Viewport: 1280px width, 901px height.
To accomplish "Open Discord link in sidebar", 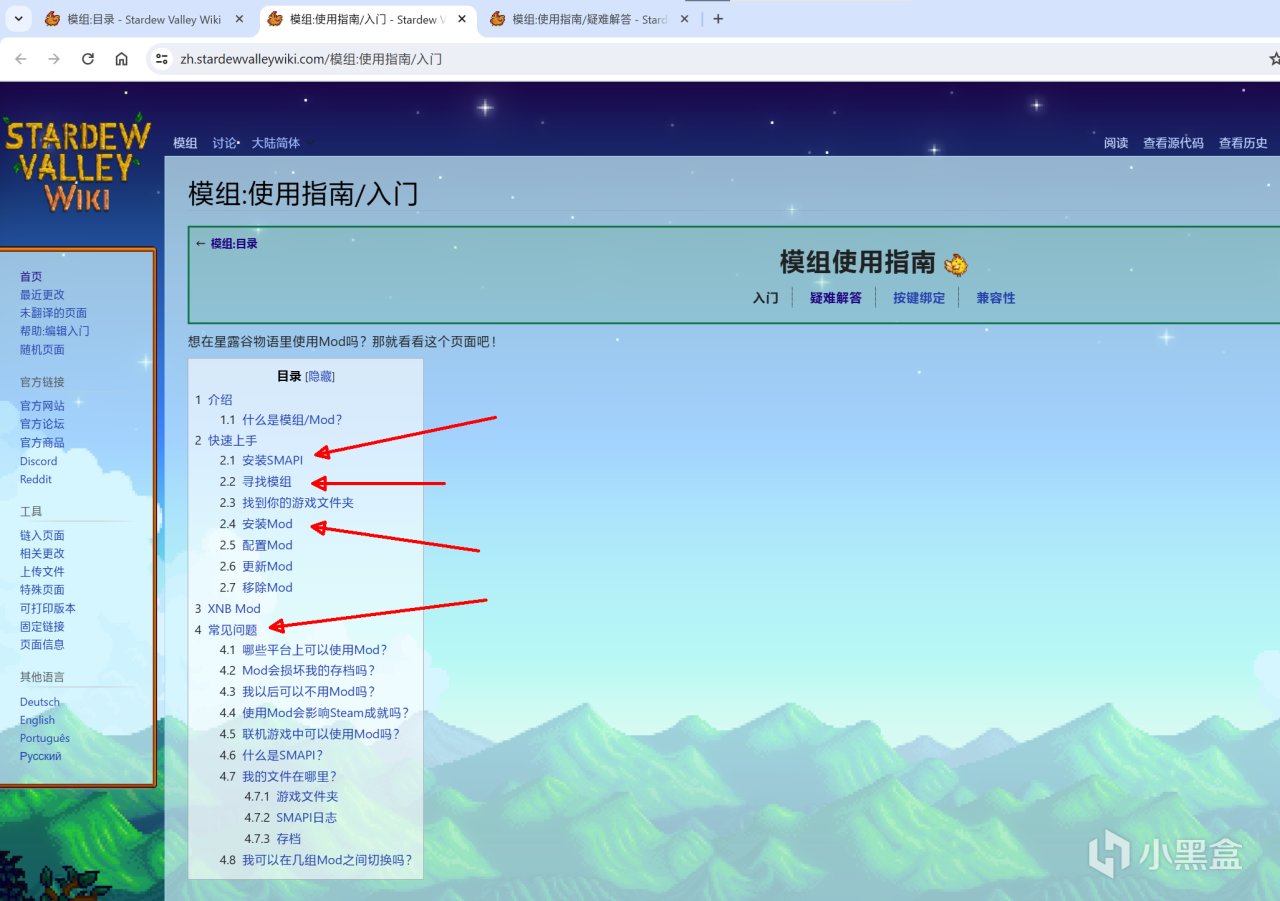I will [x=38, y=461].
